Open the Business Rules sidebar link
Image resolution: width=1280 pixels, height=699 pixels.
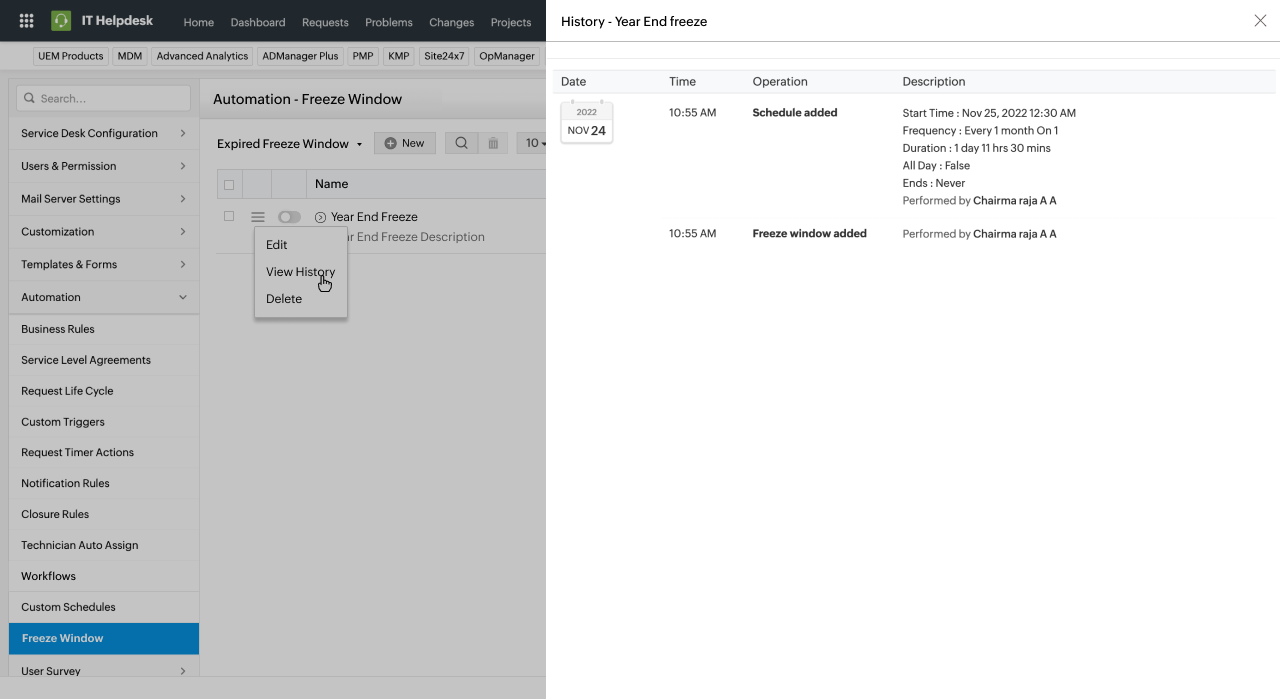(58, 329)
